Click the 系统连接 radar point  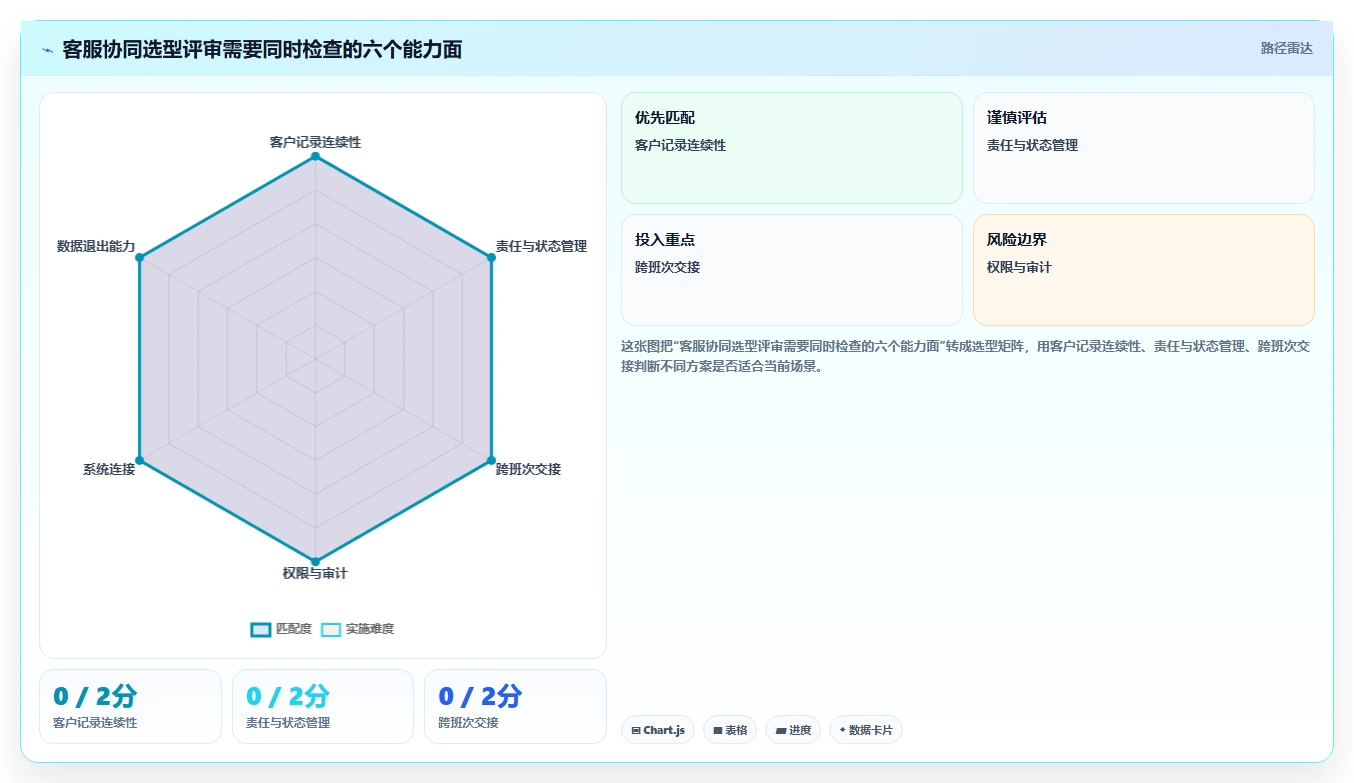coord(139,460)
